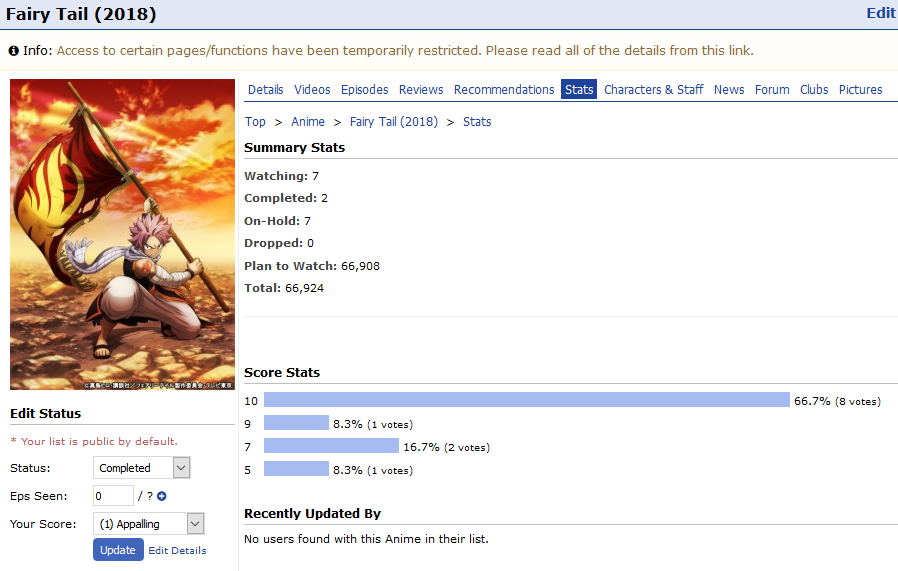Click the '16.7% (2 votes)' label
The width and height of the screenshot is (898, 571).
(x=447, y=447)
